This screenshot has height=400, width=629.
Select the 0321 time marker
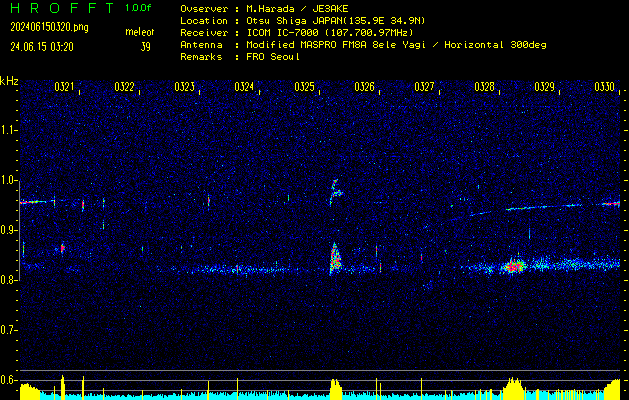64,88
